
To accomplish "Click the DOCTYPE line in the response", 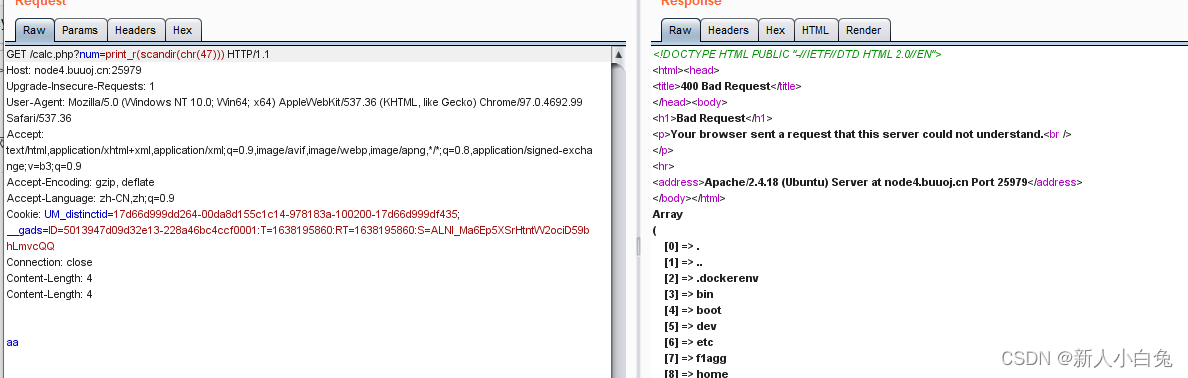I will (797, 55).
